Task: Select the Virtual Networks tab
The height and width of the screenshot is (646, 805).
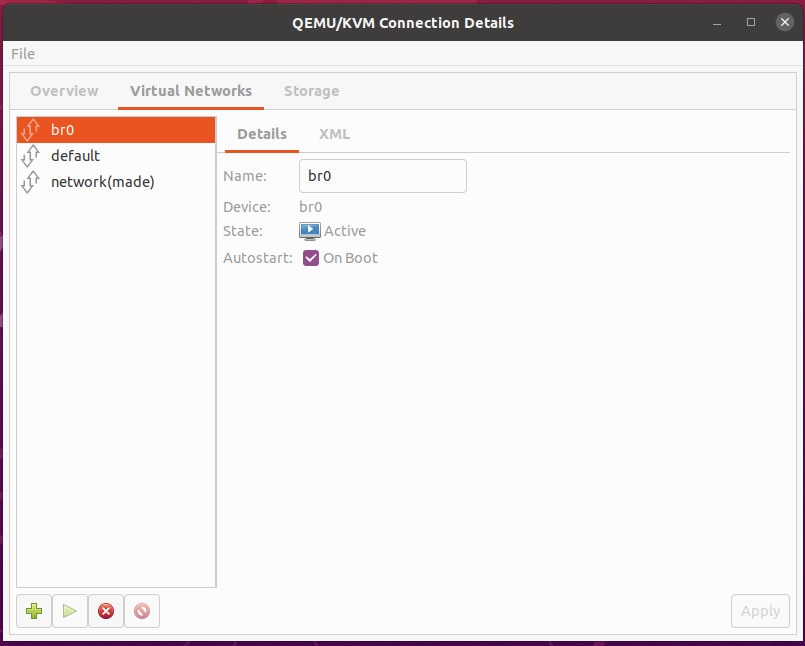Action: [191, 91]
